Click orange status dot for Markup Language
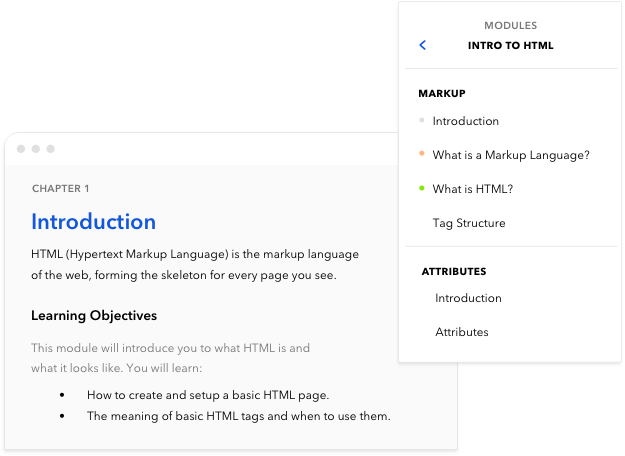The image size is (625, 456). click(422, 153)
